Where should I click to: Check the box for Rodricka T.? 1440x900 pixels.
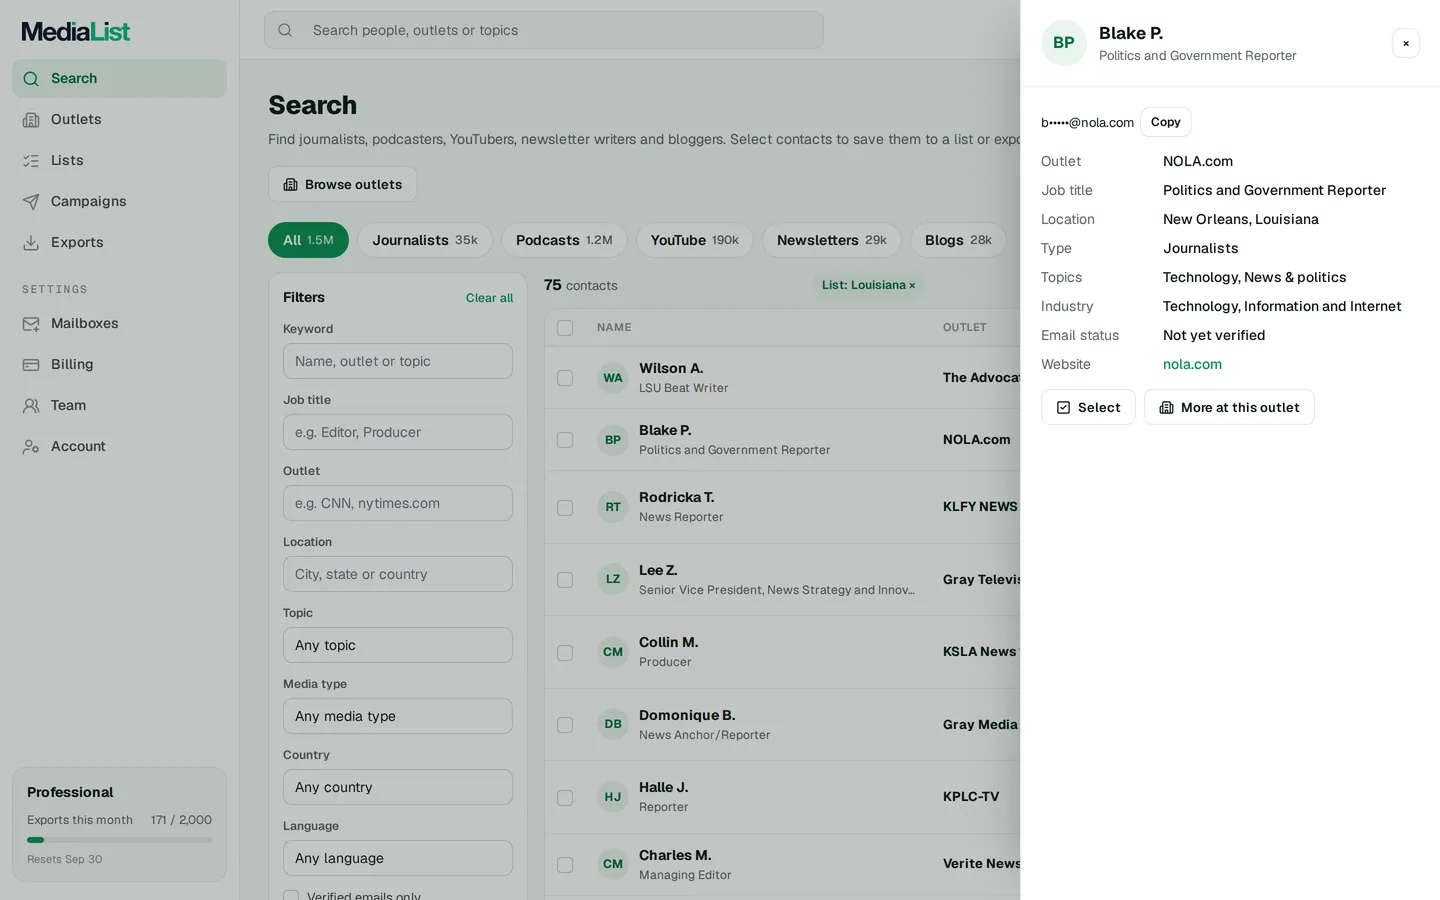565,508
